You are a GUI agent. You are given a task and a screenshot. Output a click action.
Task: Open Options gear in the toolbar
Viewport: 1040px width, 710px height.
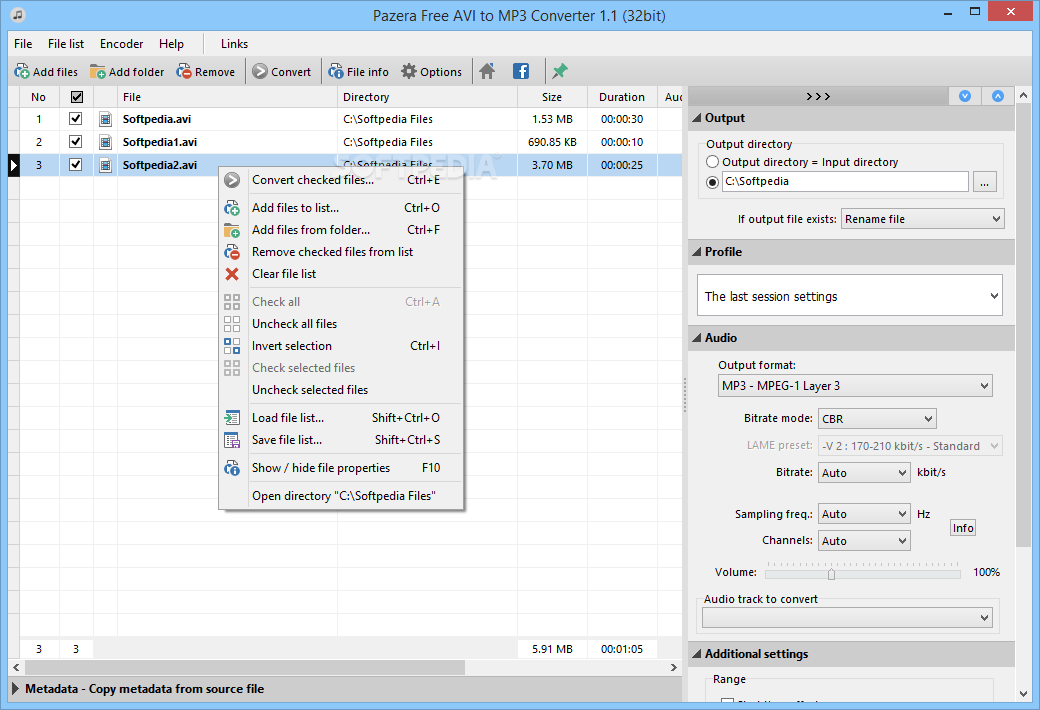[x=409, y=71]
